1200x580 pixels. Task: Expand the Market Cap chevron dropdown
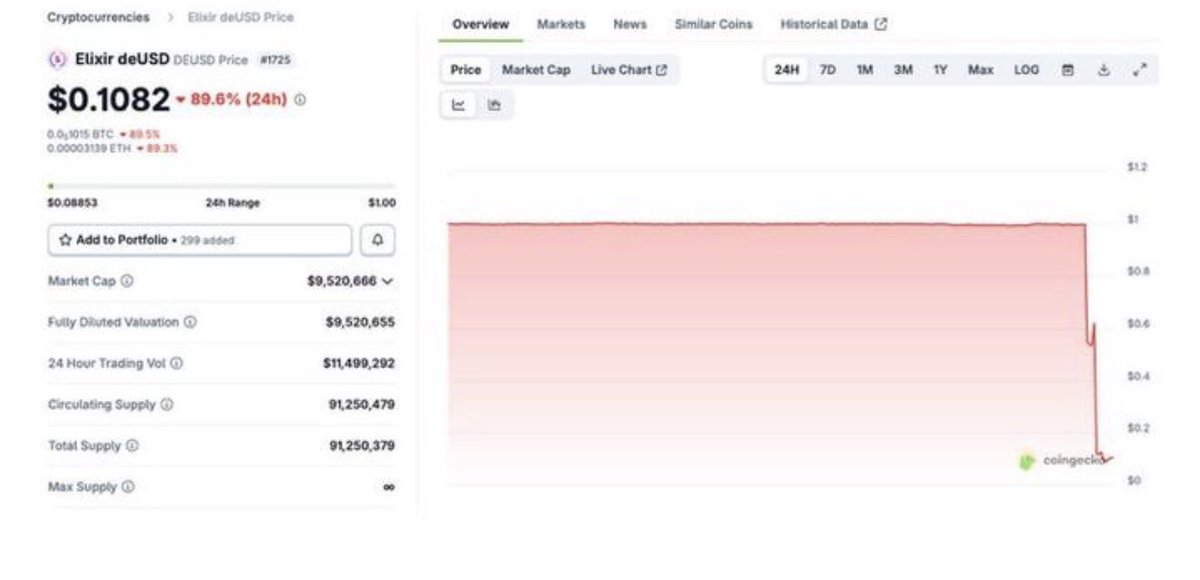[388, 282]
